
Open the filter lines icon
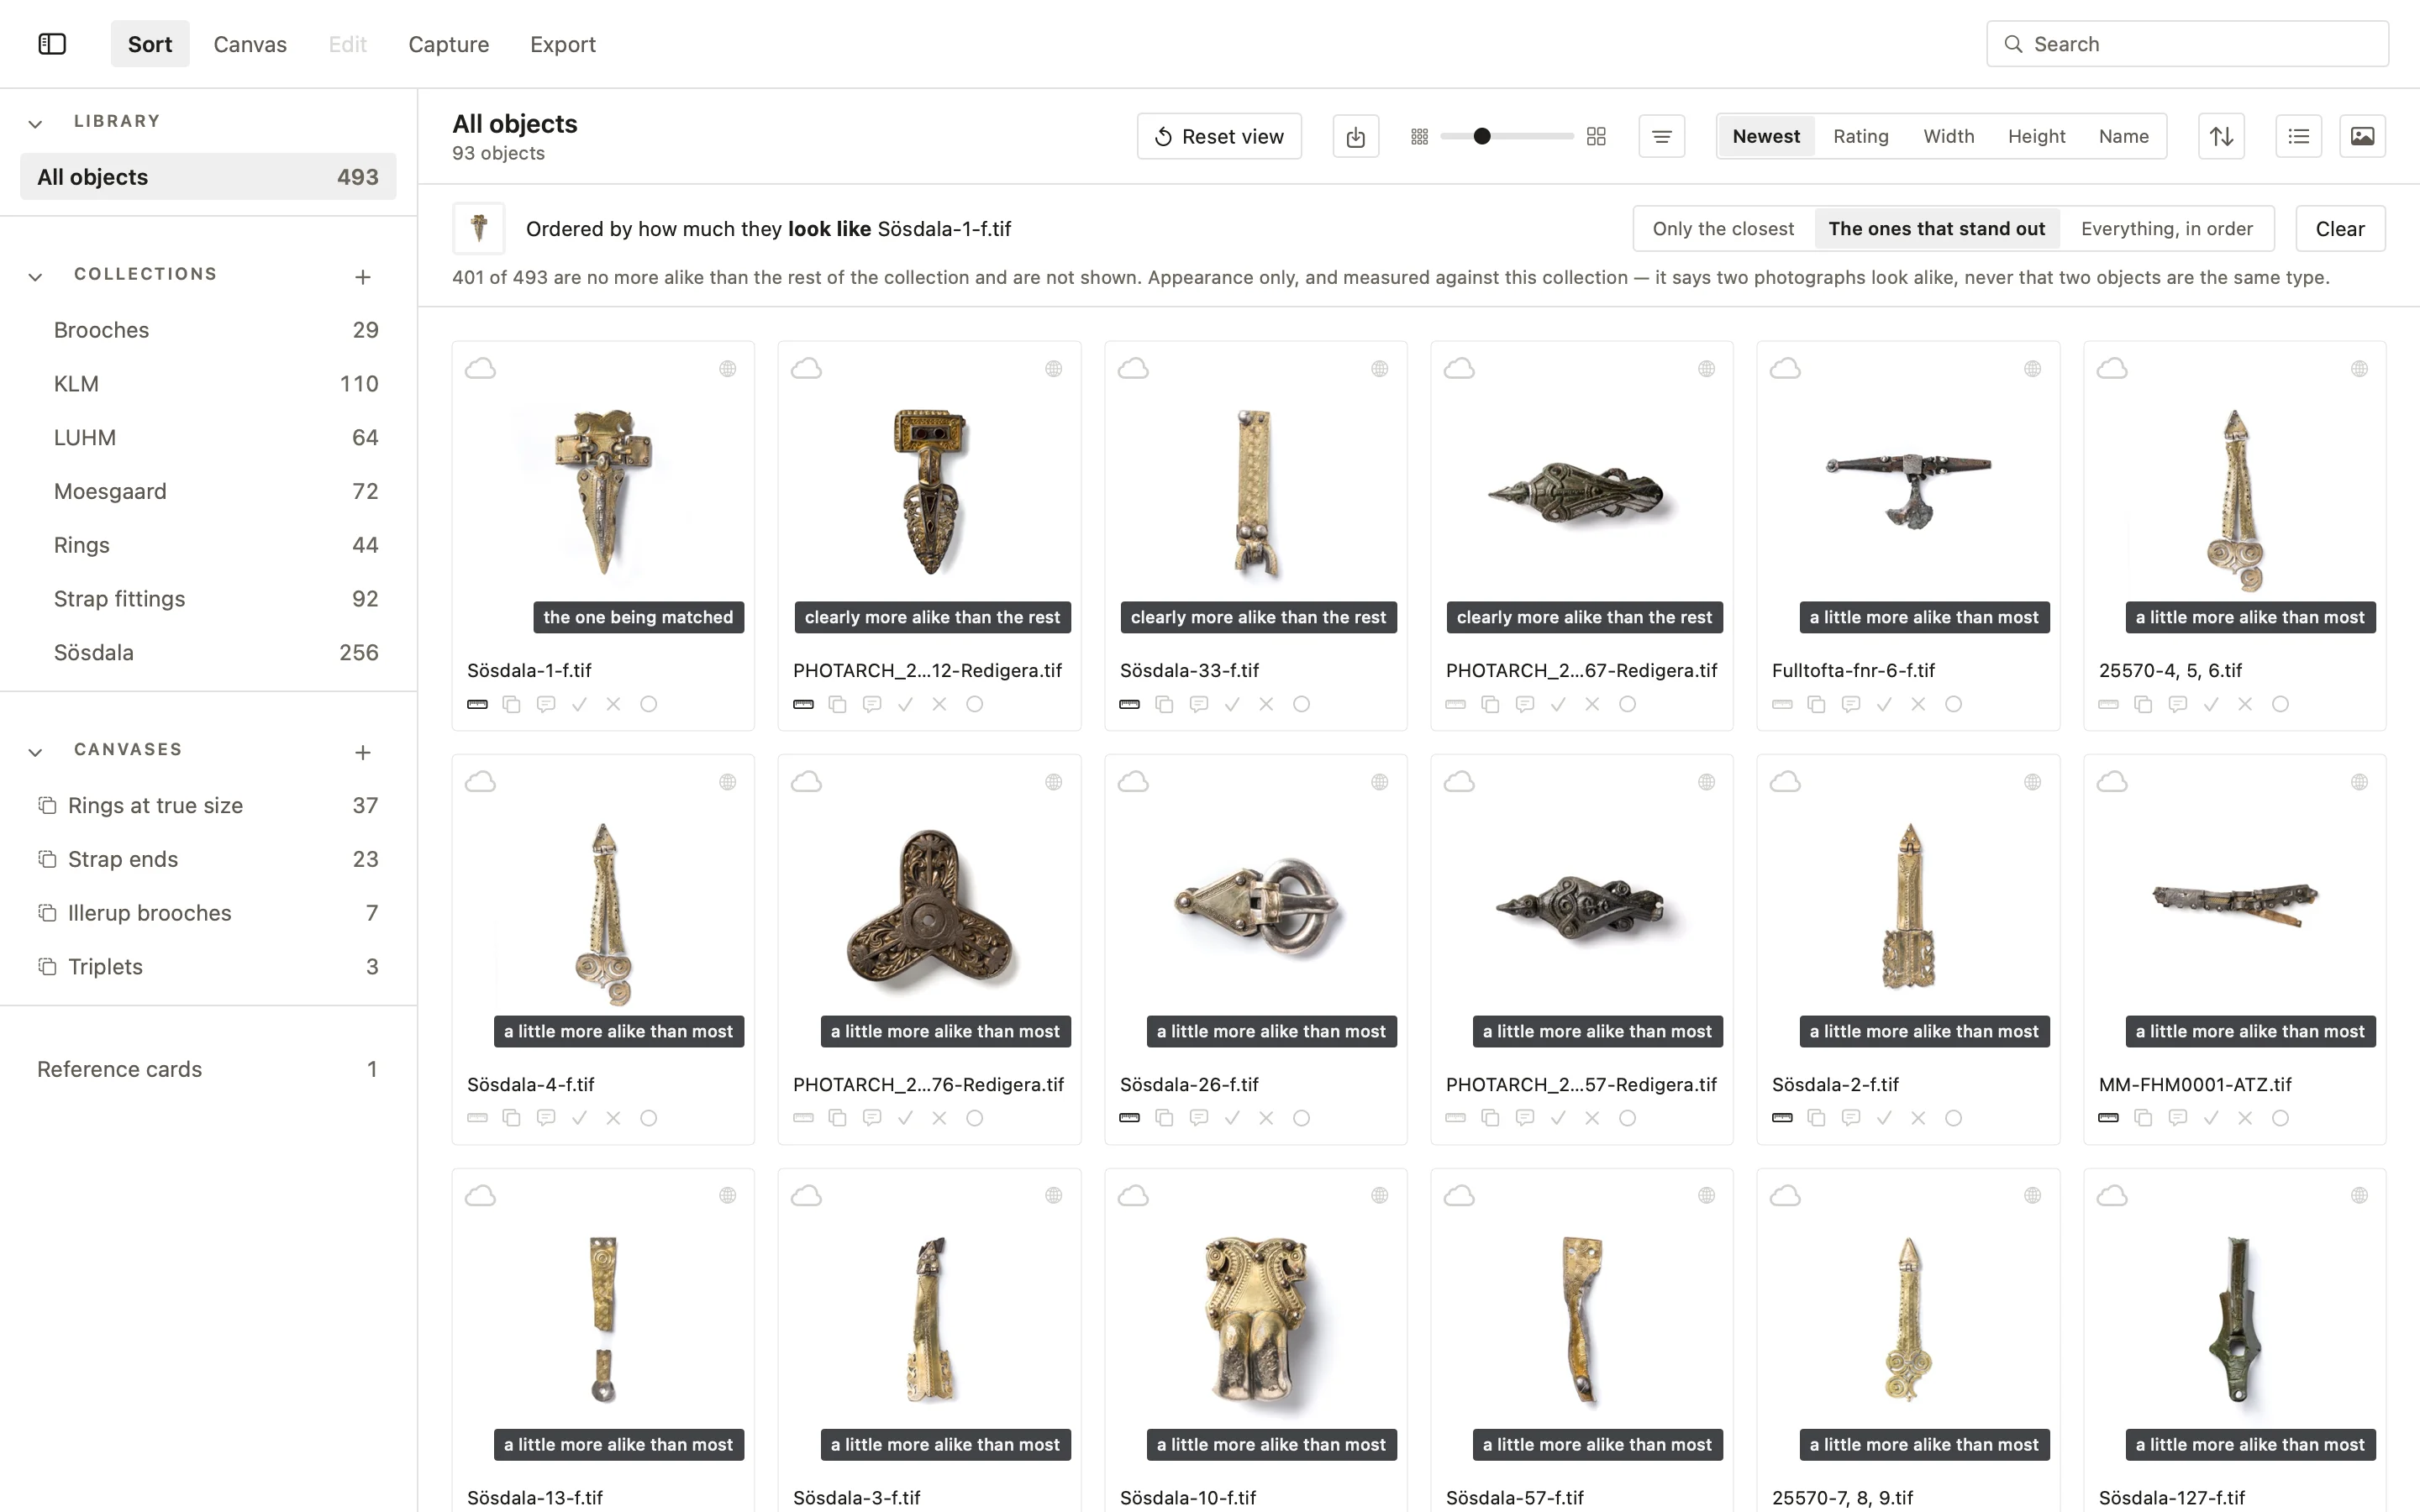[x=1661, y=136]
